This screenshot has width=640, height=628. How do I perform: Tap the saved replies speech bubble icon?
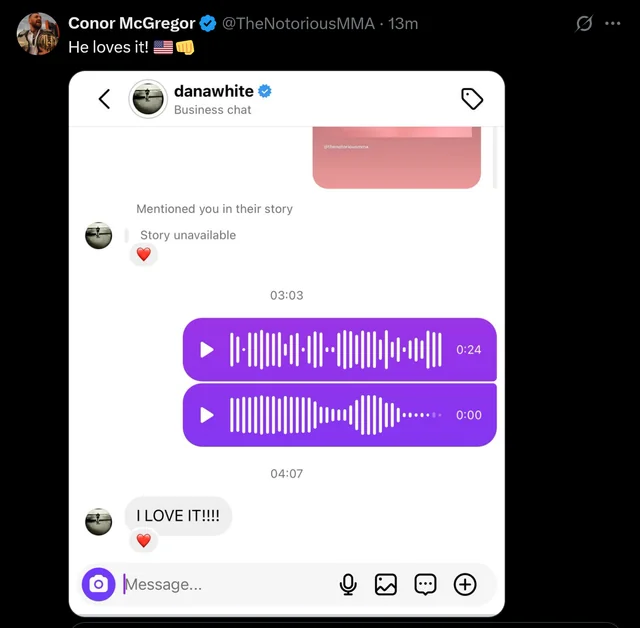[x=425, y=584]
